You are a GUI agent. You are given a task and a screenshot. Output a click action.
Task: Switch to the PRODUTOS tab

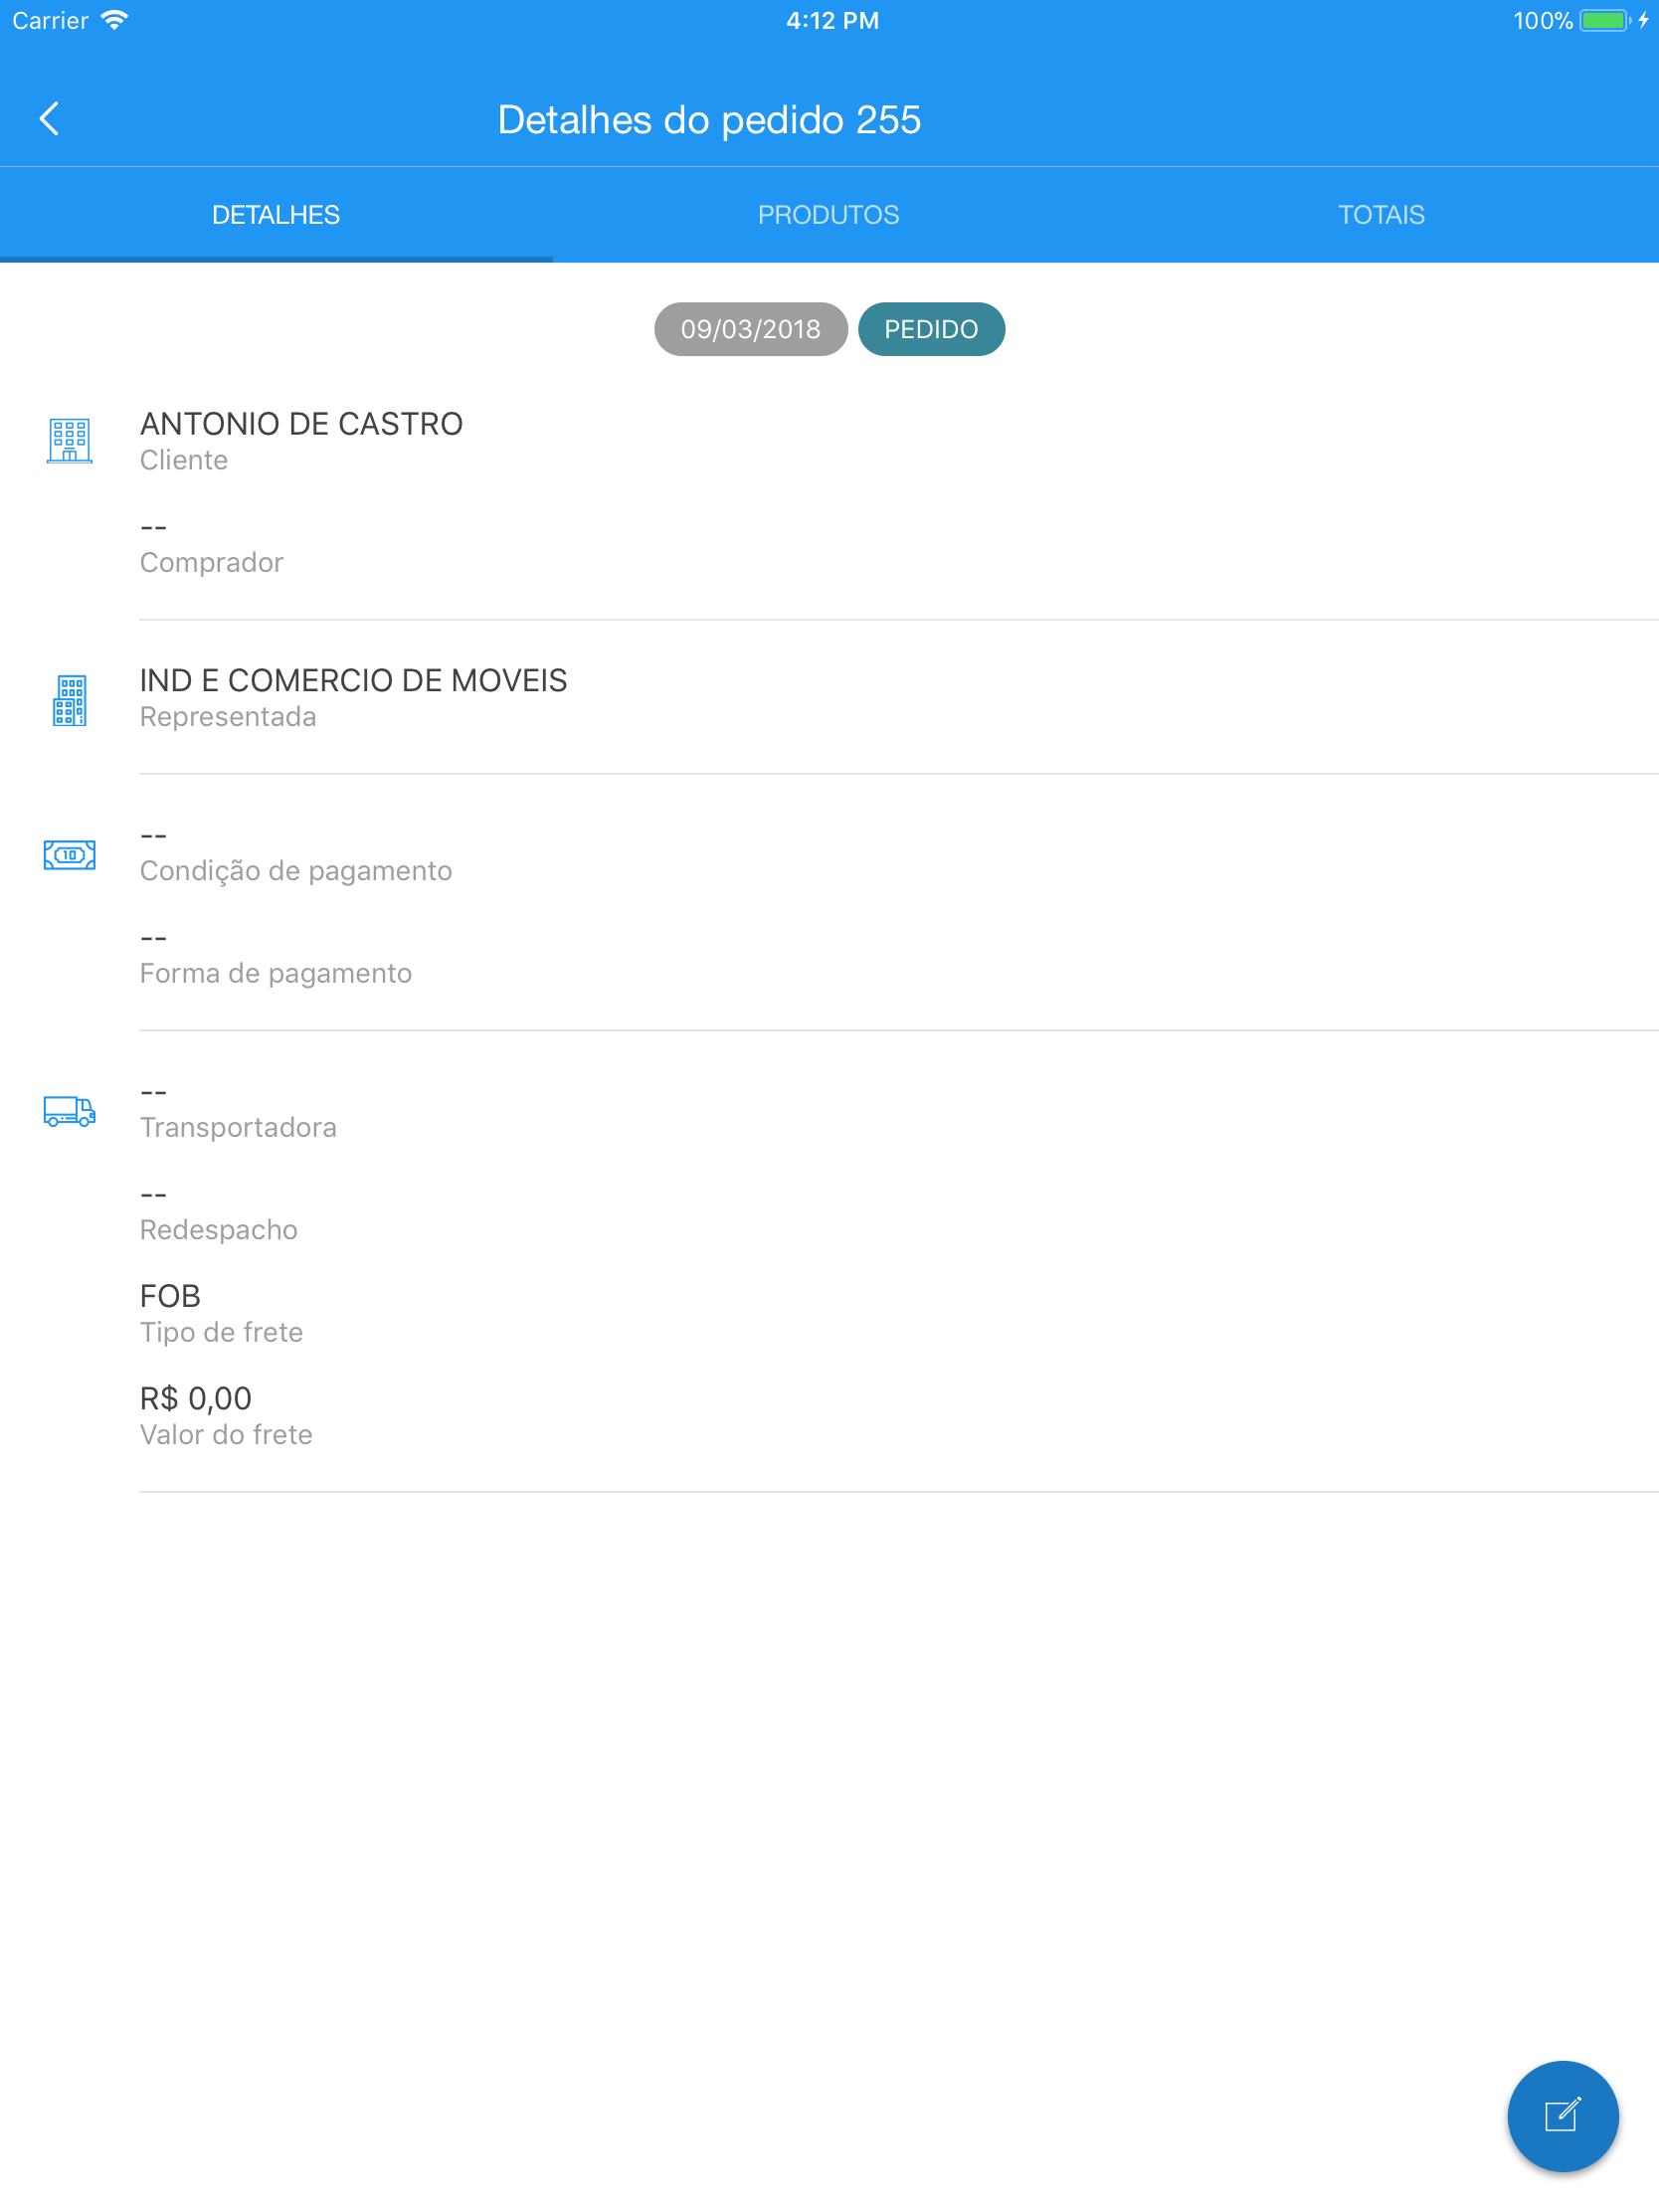(x=828, y=213)
